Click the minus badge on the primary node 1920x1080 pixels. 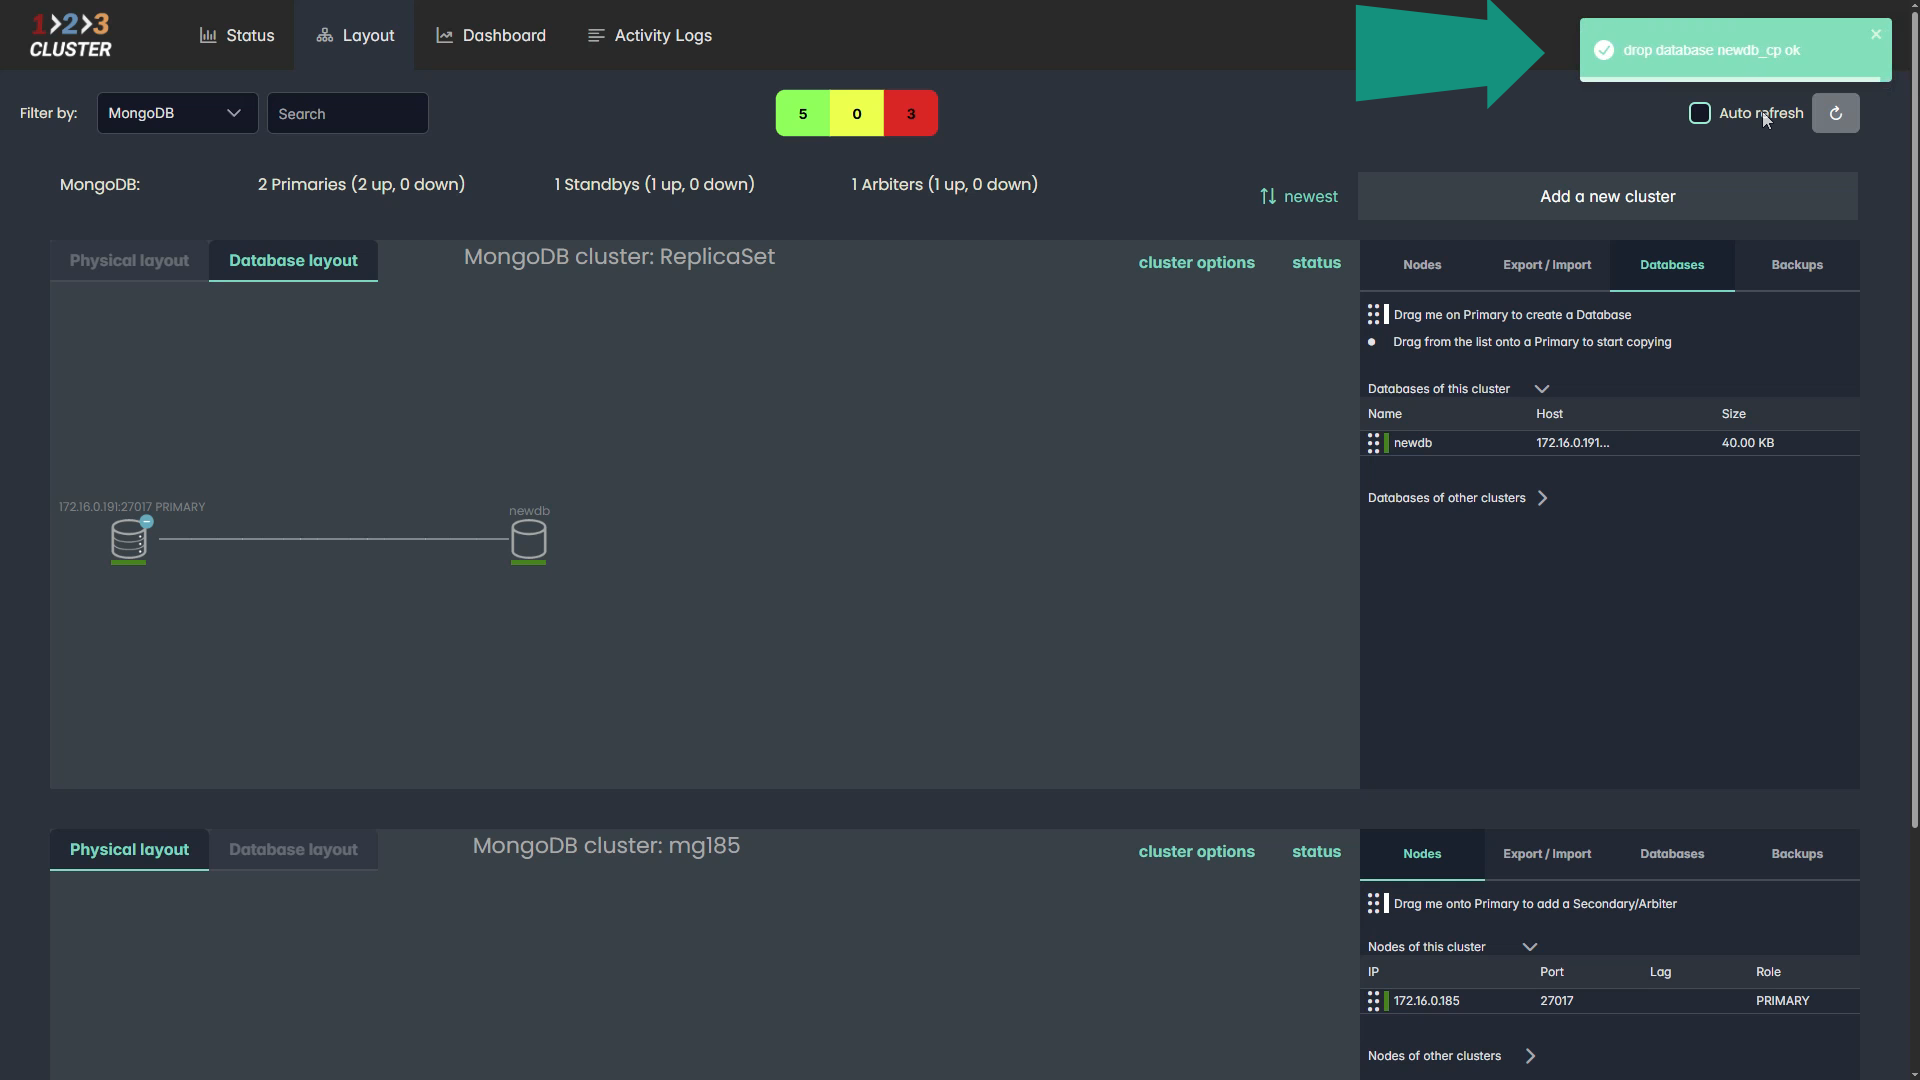click(x=147, y=522)
